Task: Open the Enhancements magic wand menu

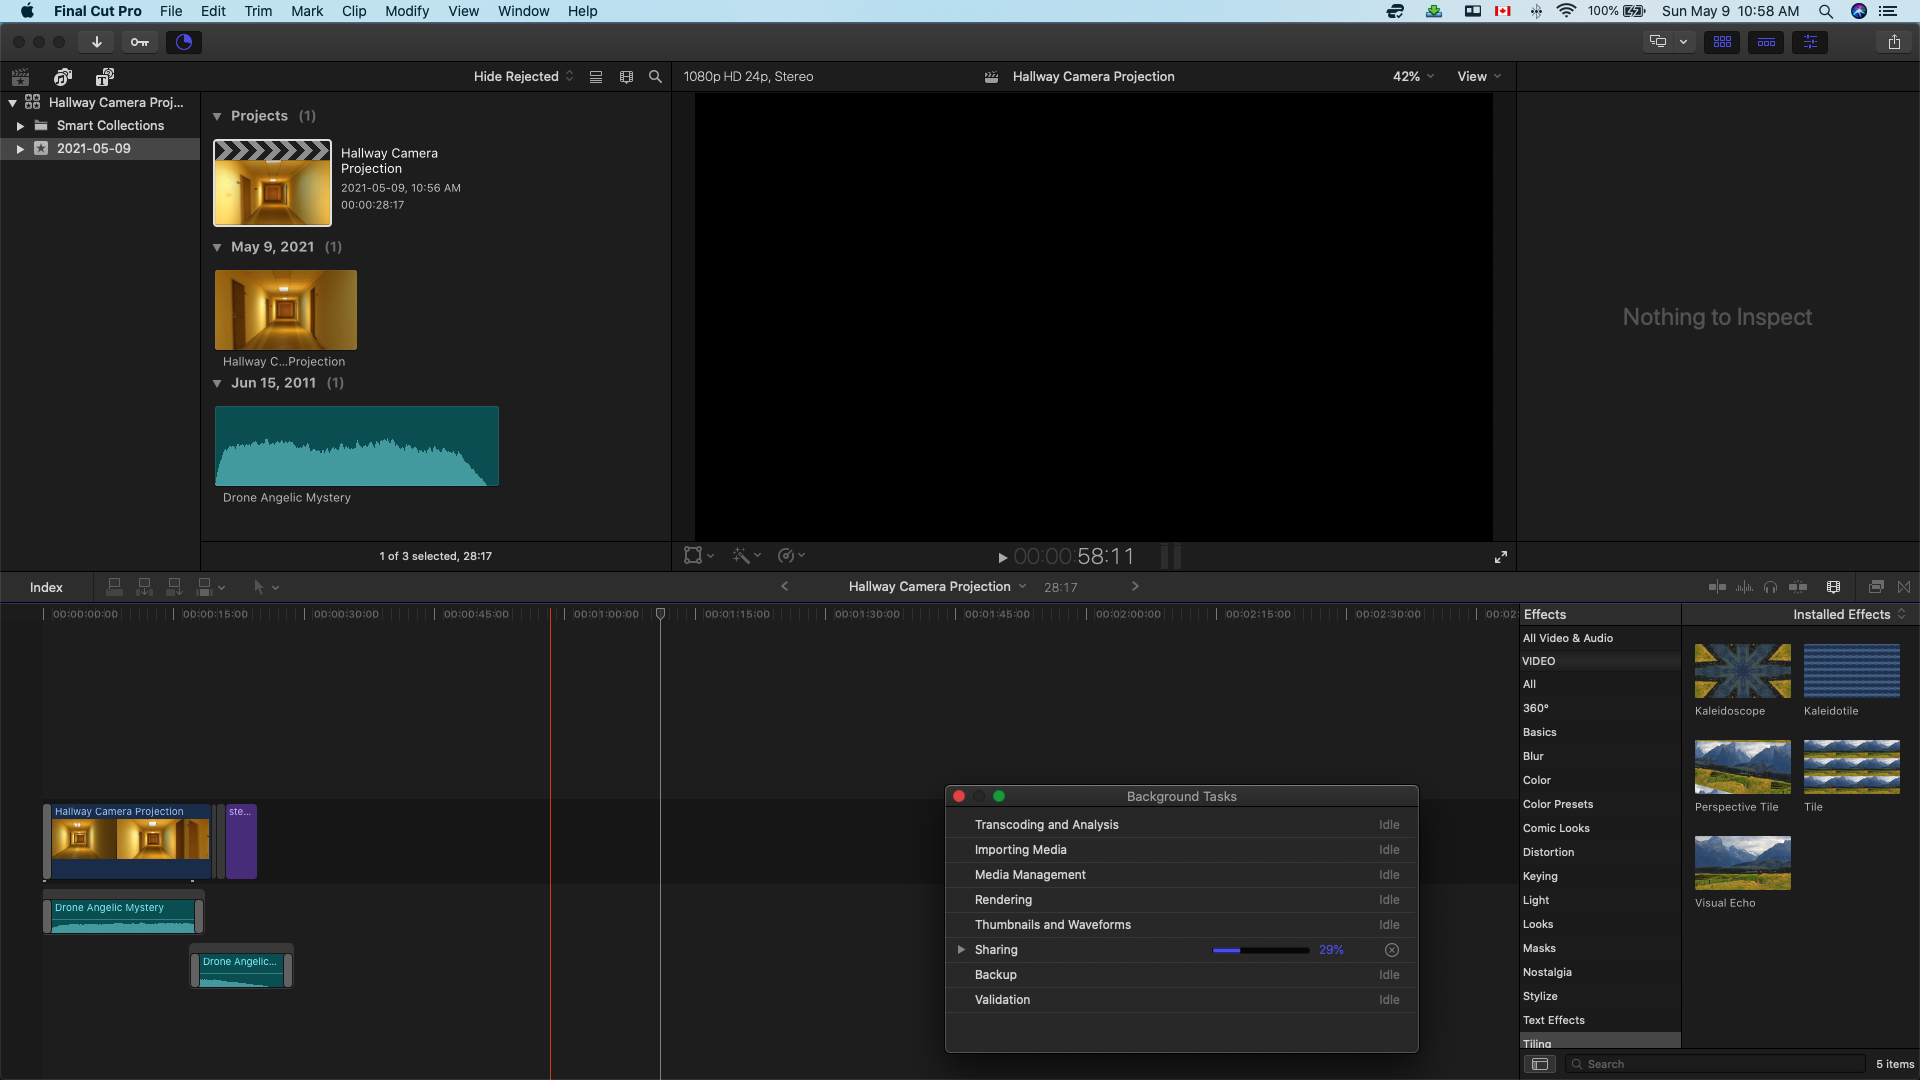Action: (747, 556)
